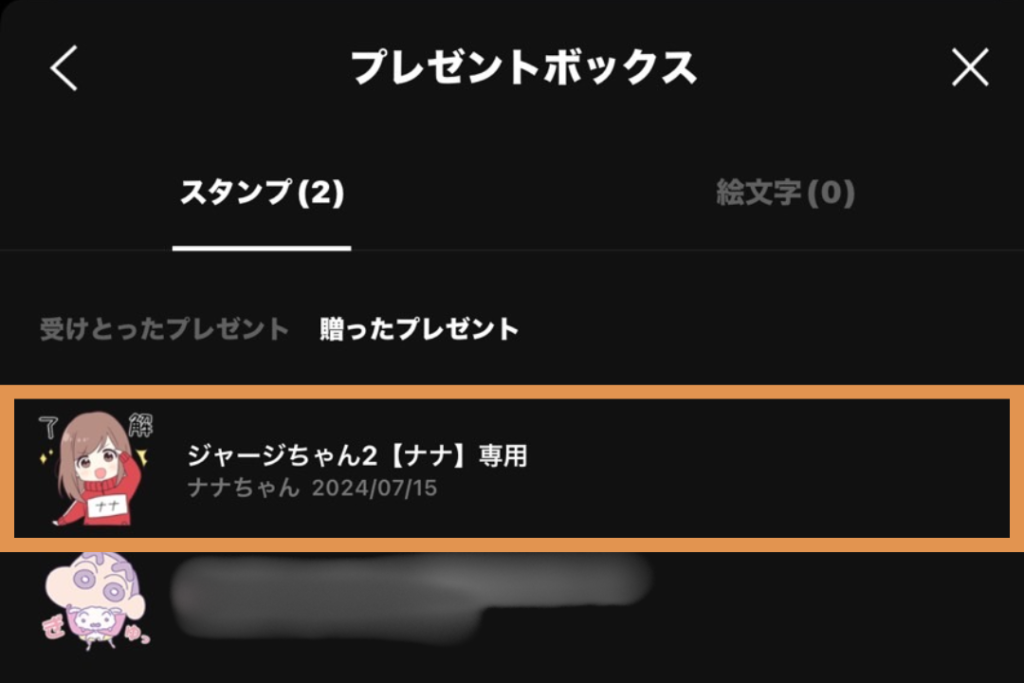This screenshot has height=683, width=1024.
Task: Click the recipient name ナナちゃん
Action: click(x=243, y=488)
